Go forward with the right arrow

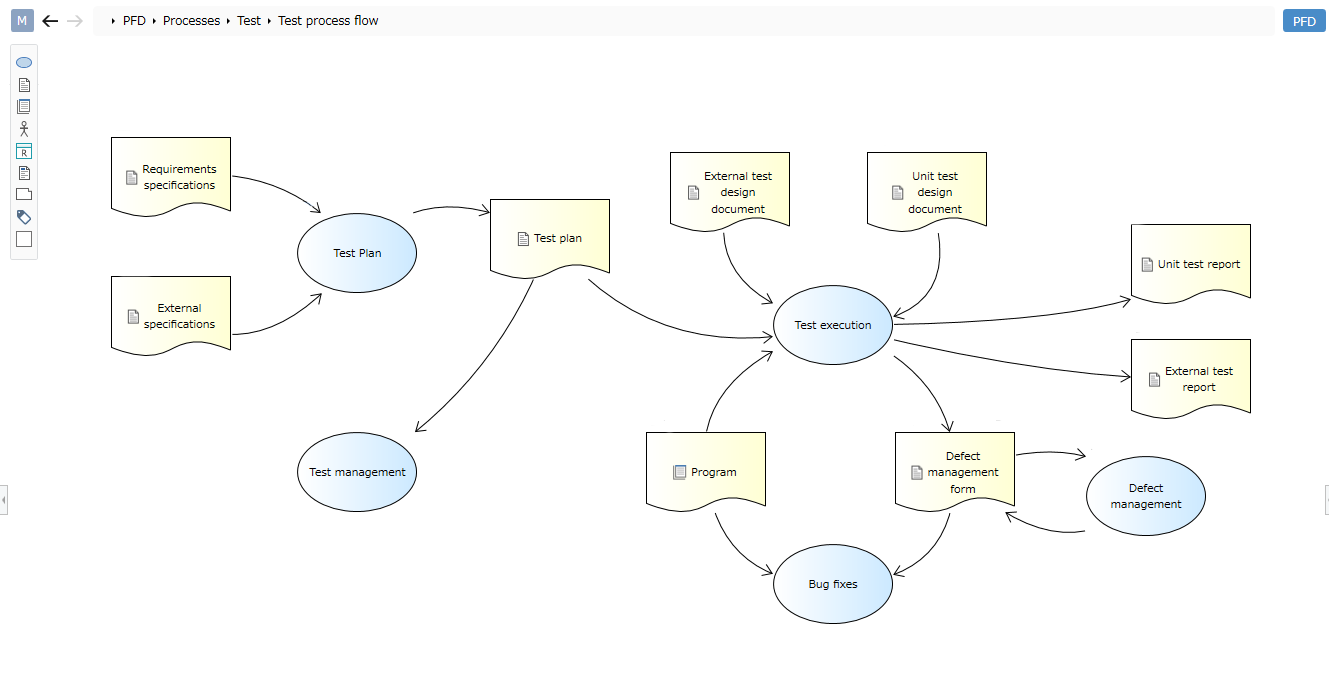74,20
